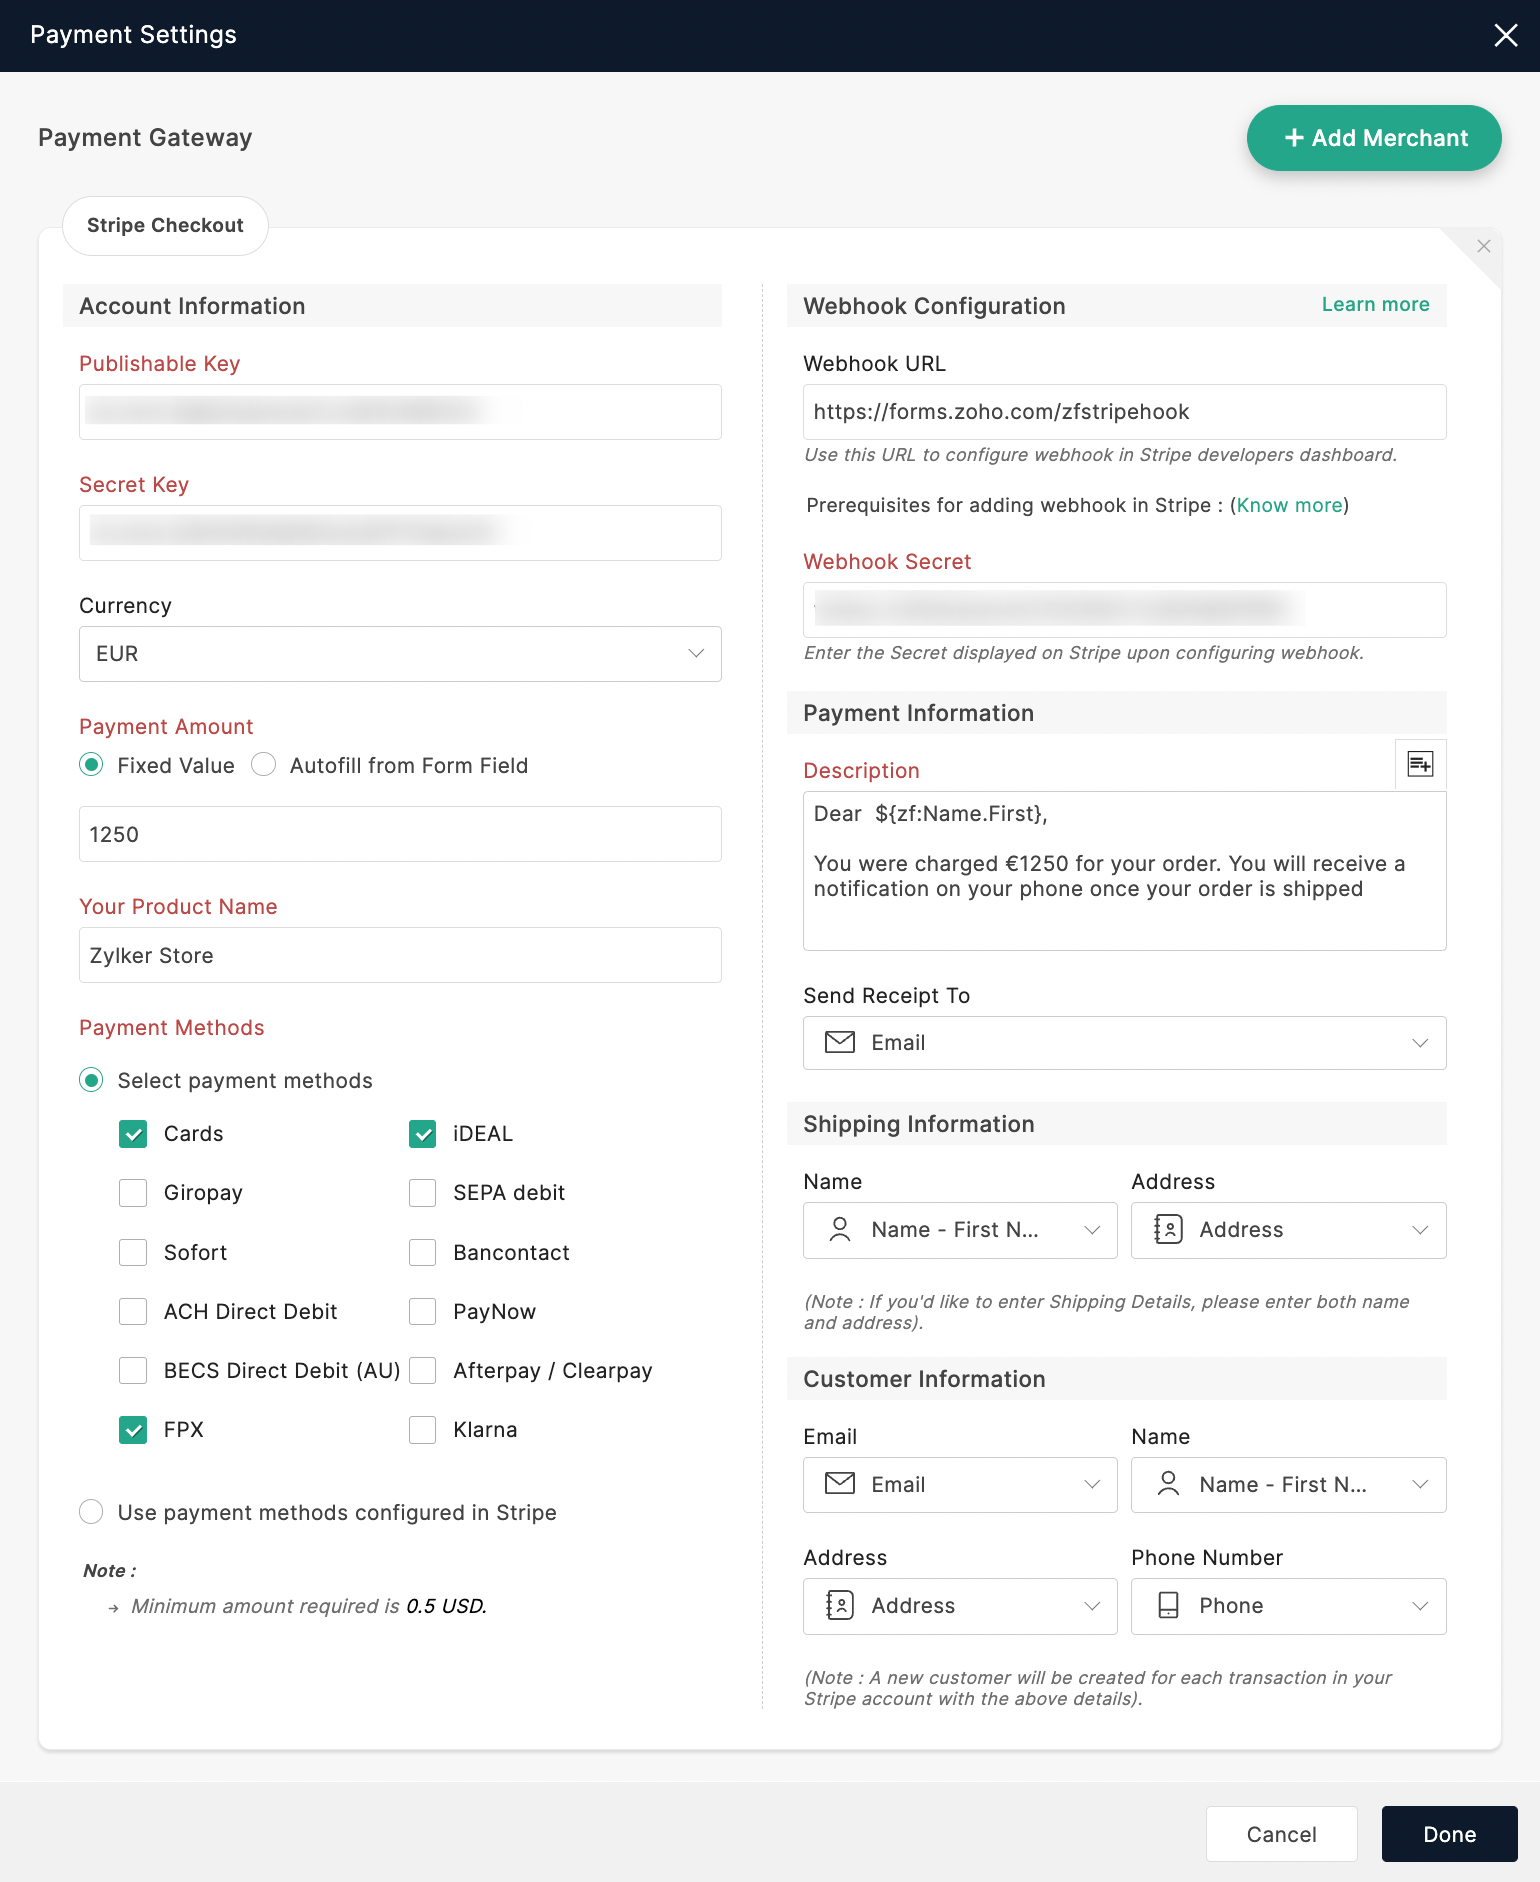Screen dimensions: 1540x1882
Task: Click the phone icon in Phone Number field
Action: click(1168, 1606)
